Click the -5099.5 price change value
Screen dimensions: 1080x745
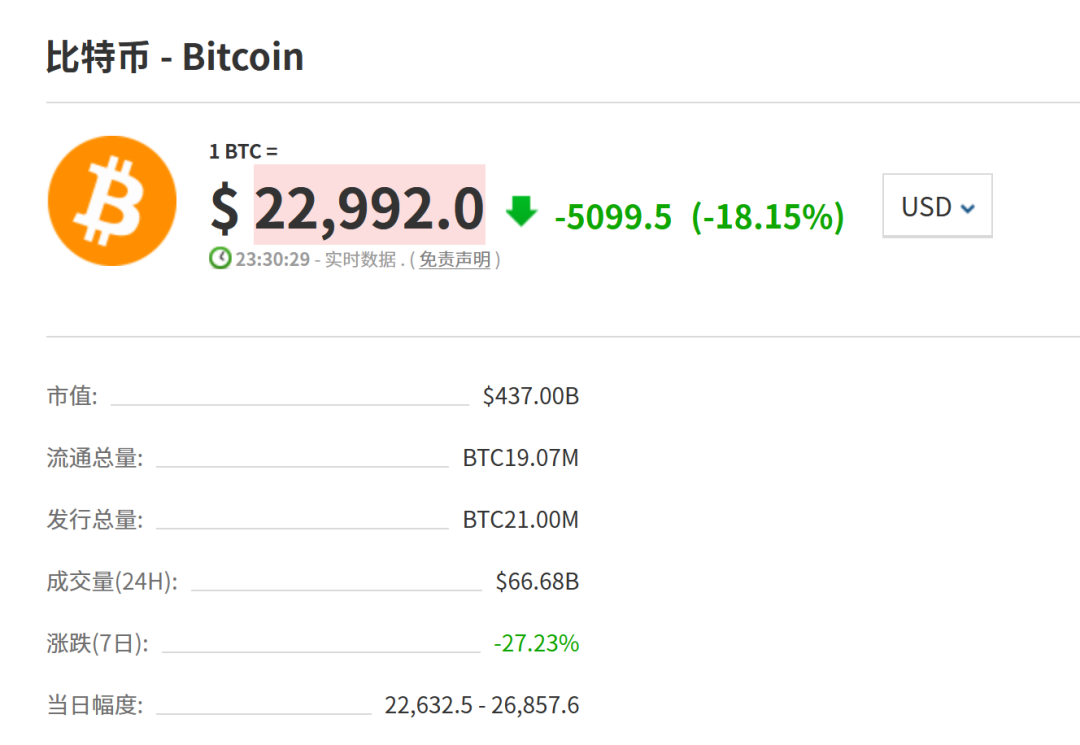point(613,215)
